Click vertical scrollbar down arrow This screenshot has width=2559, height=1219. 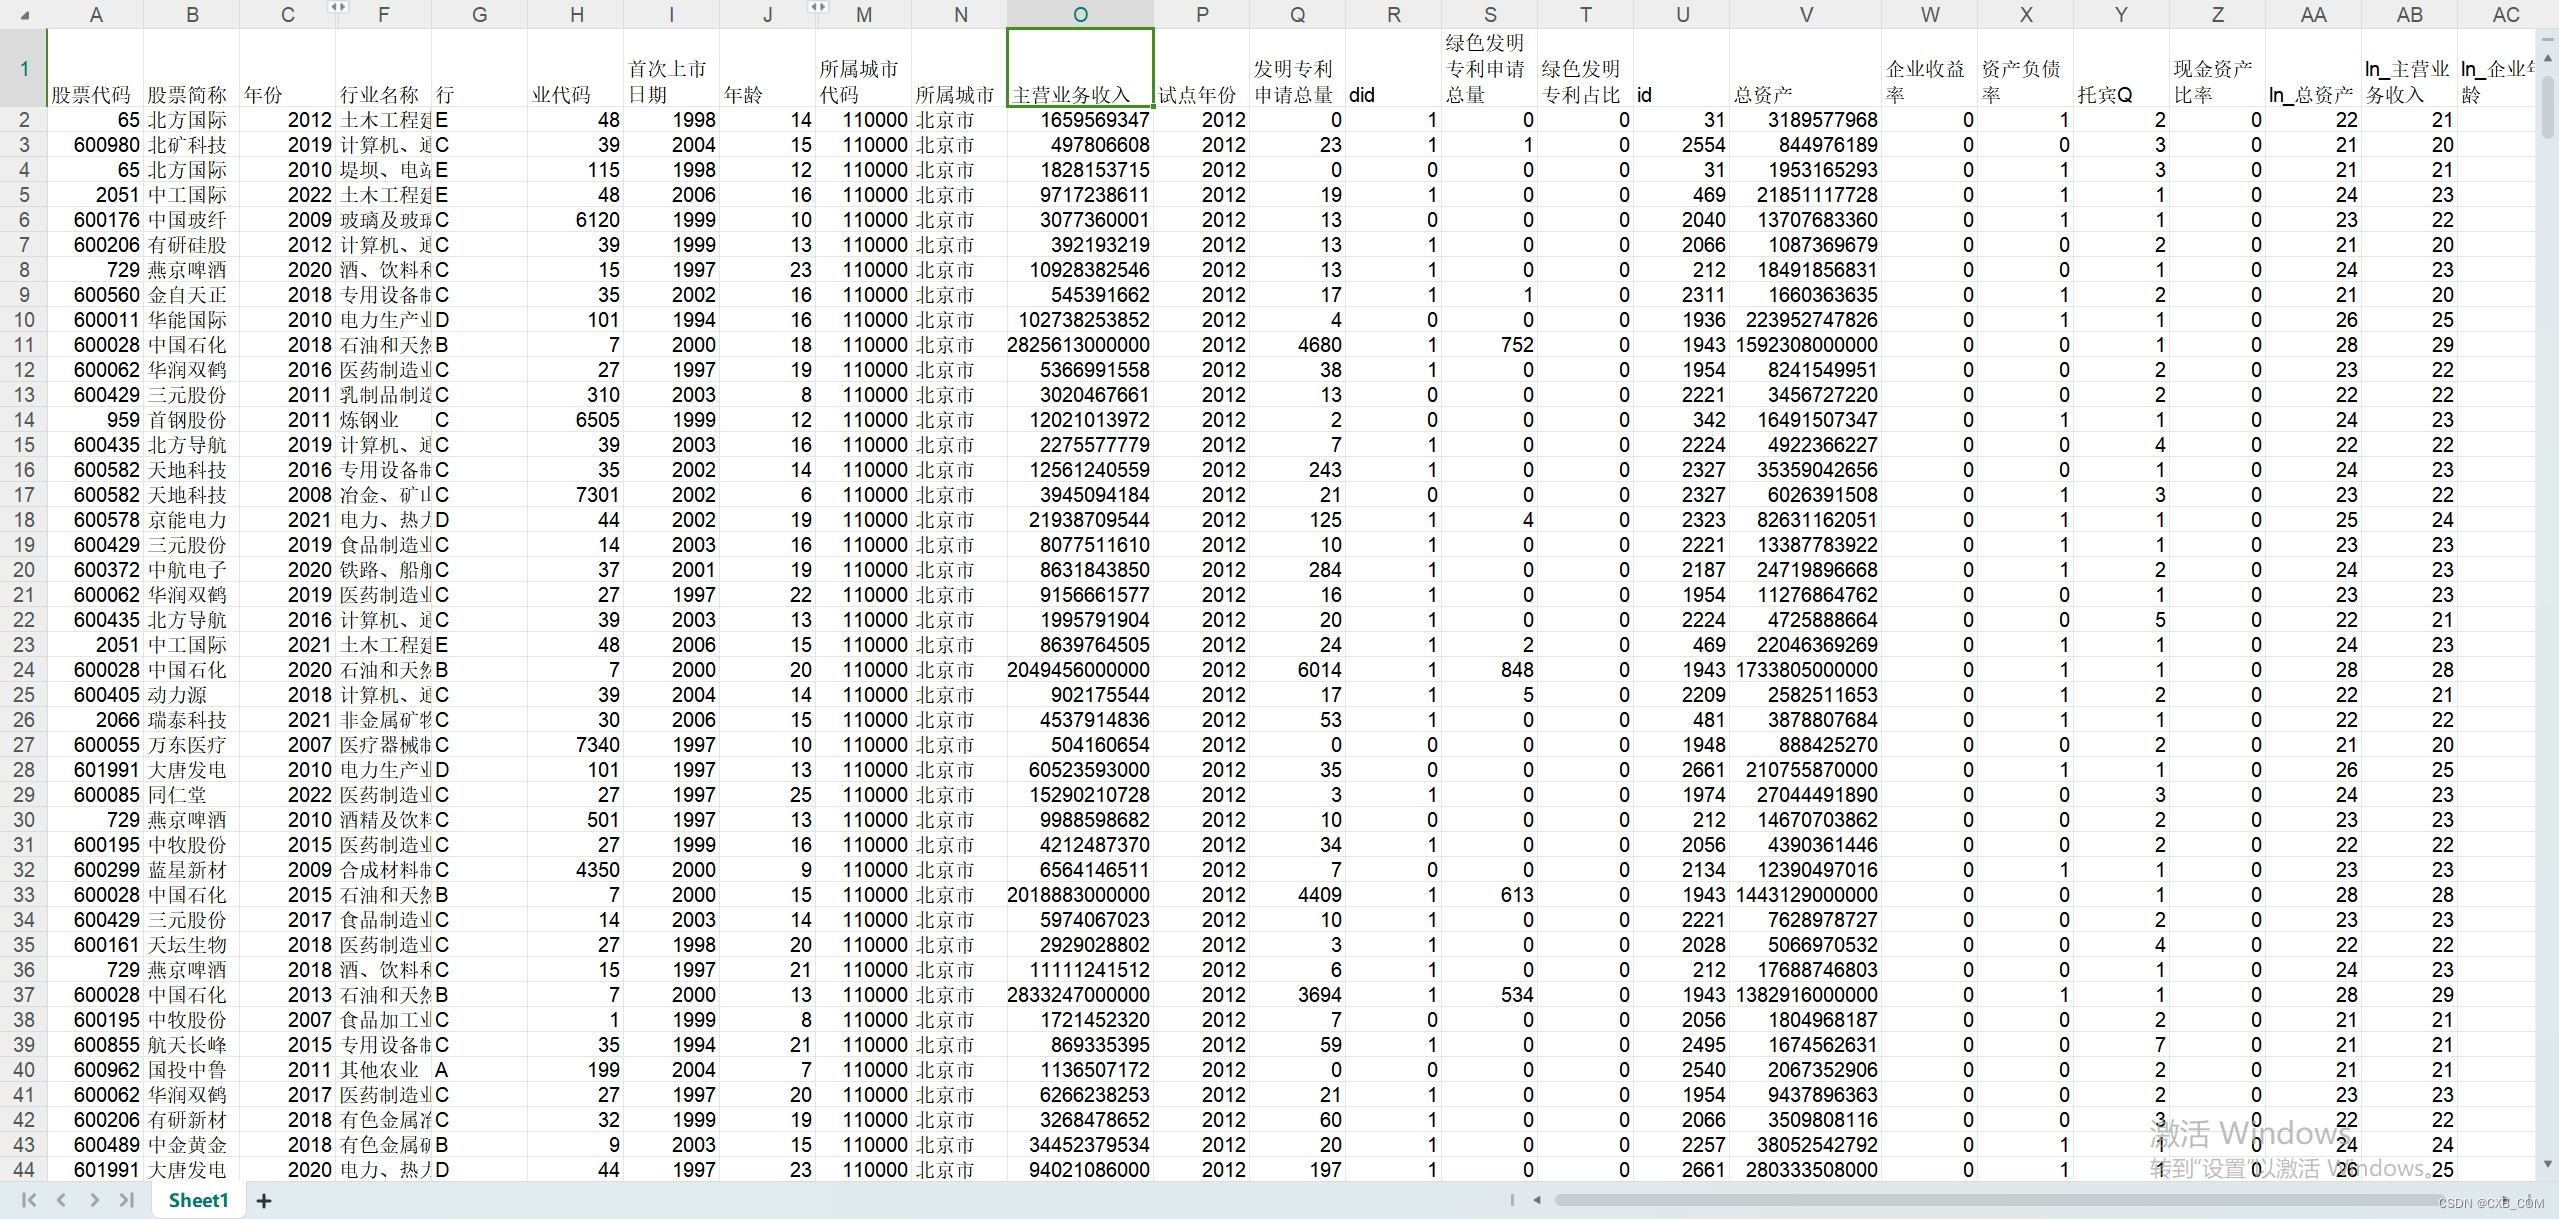point(2547,1164)
